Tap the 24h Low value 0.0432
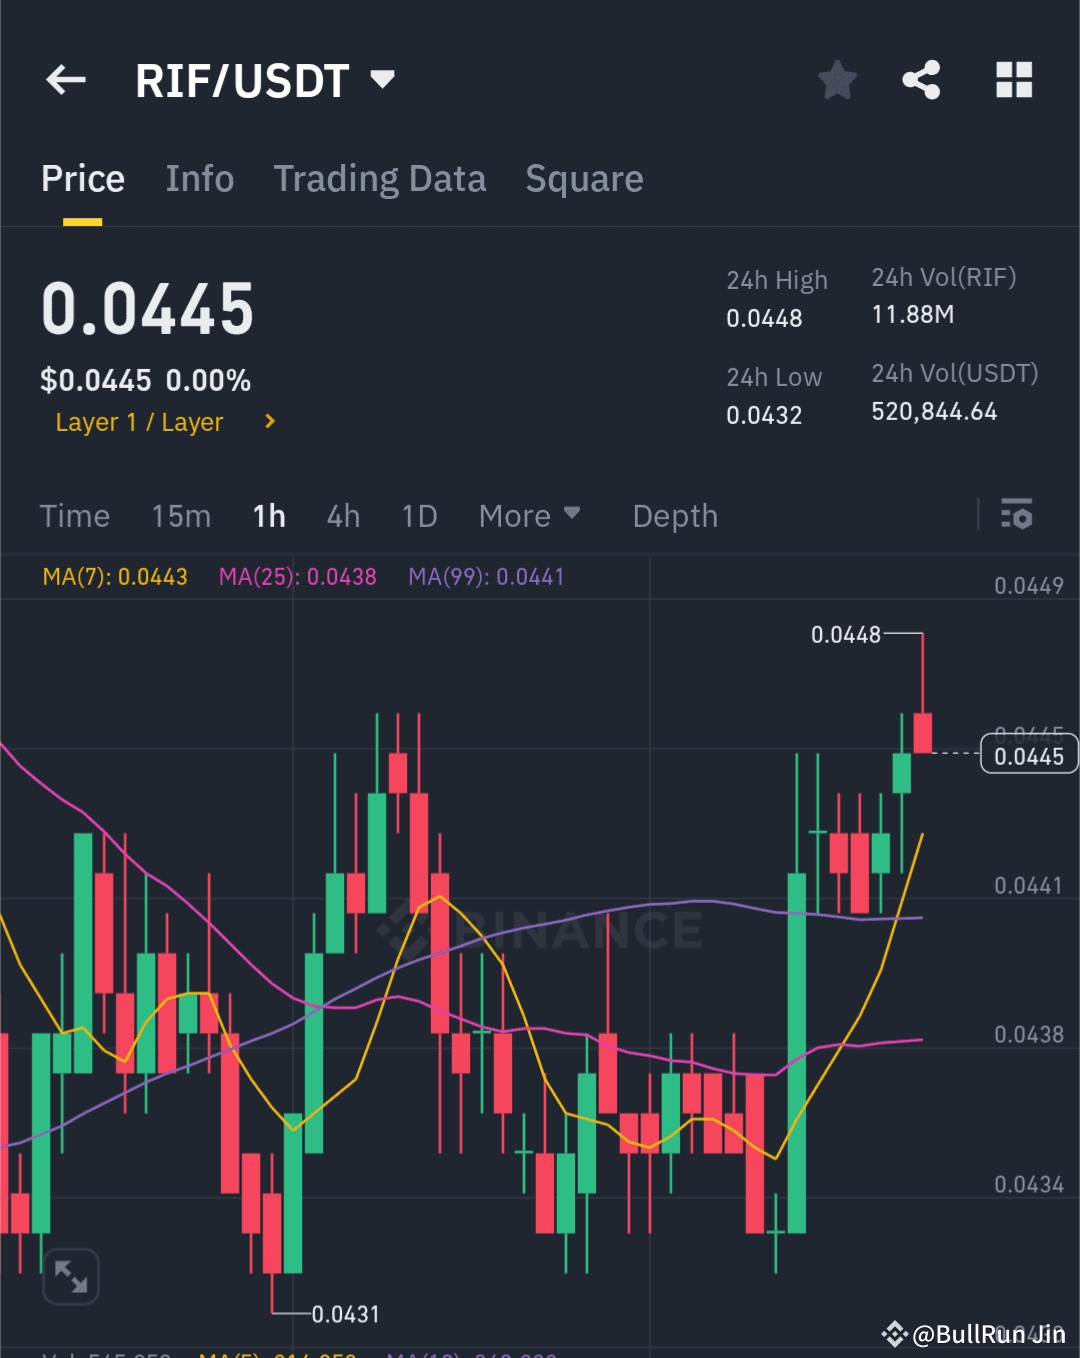 [764, 415]
